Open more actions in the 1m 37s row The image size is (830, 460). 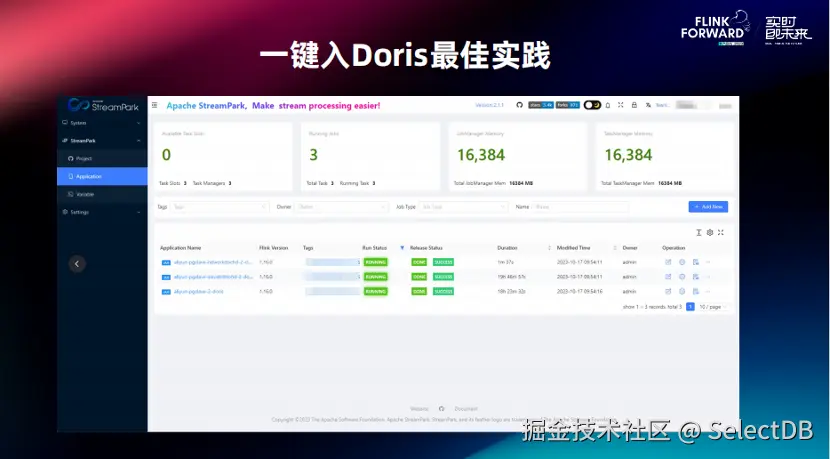pos(708,262)
